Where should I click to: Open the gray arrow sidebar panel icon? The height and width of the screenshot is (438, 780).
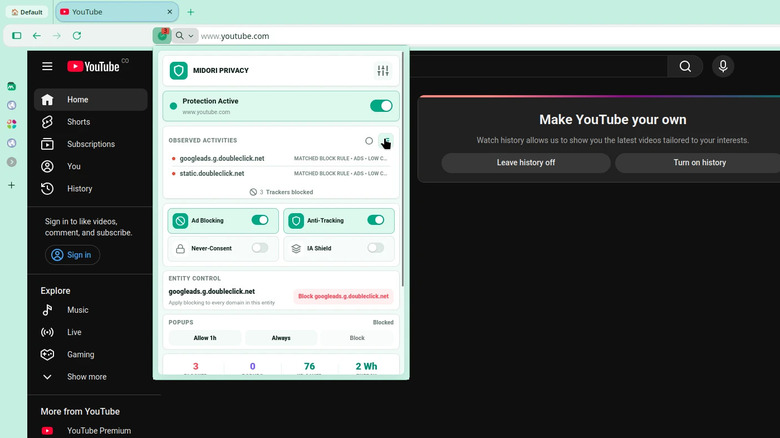pyautogui.click(x=11, y=162)
